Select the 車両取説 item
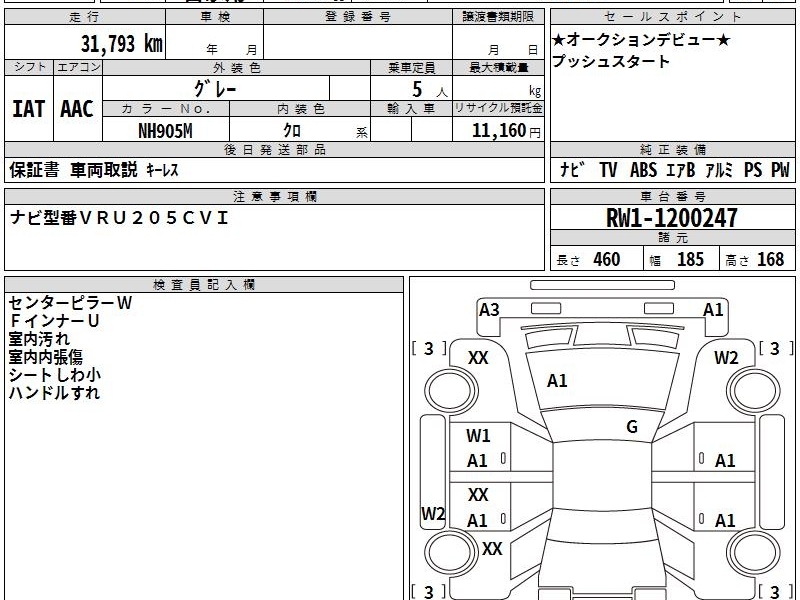The width and height of the screenshot is (800, 600). tap(104, 169)
